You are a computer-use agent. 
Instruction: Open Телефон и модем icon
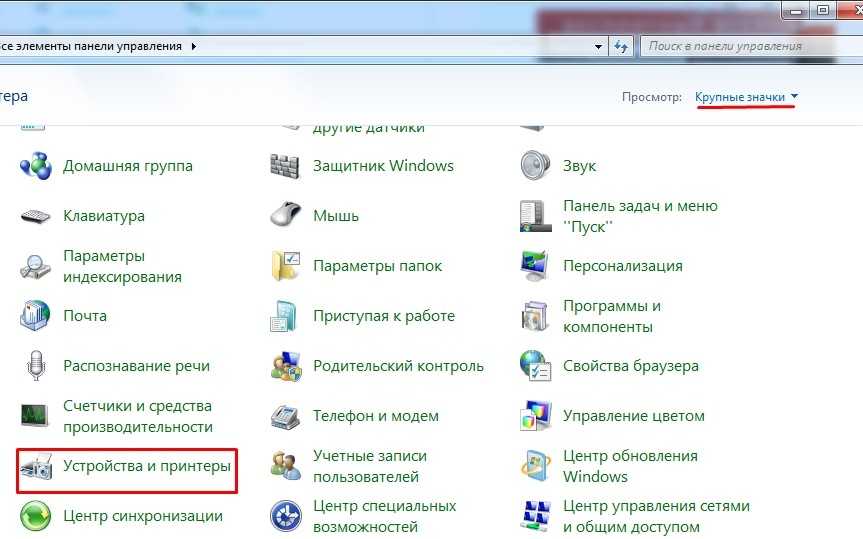coord(286,416)
